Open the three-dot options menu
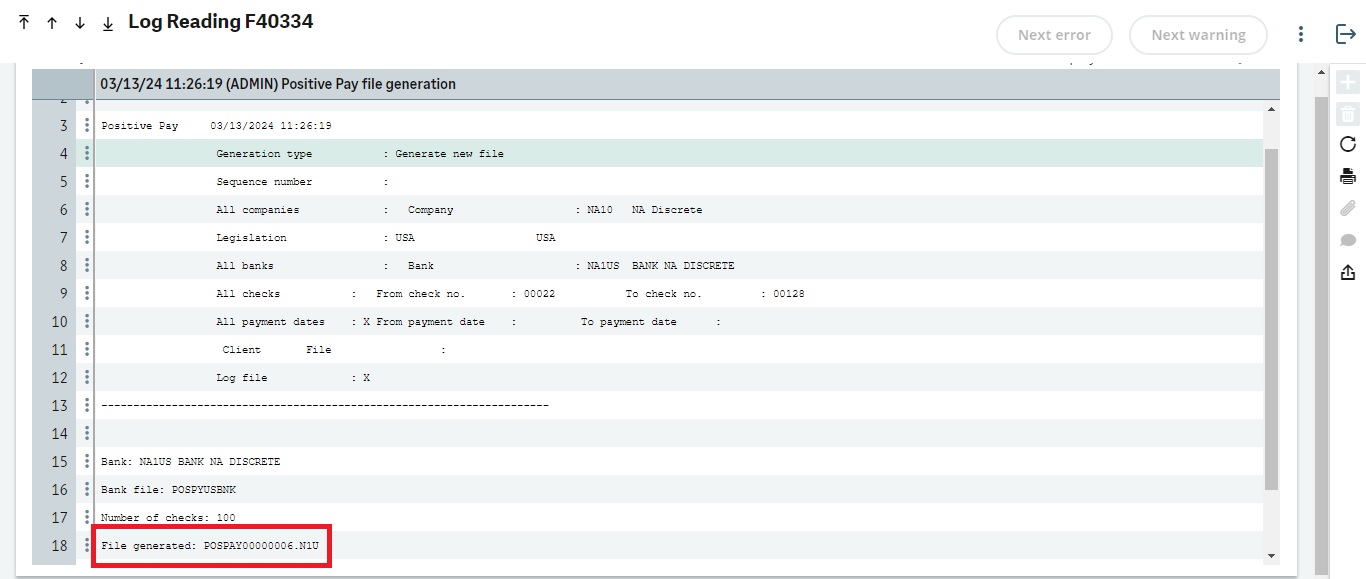 pos(1301,33)
